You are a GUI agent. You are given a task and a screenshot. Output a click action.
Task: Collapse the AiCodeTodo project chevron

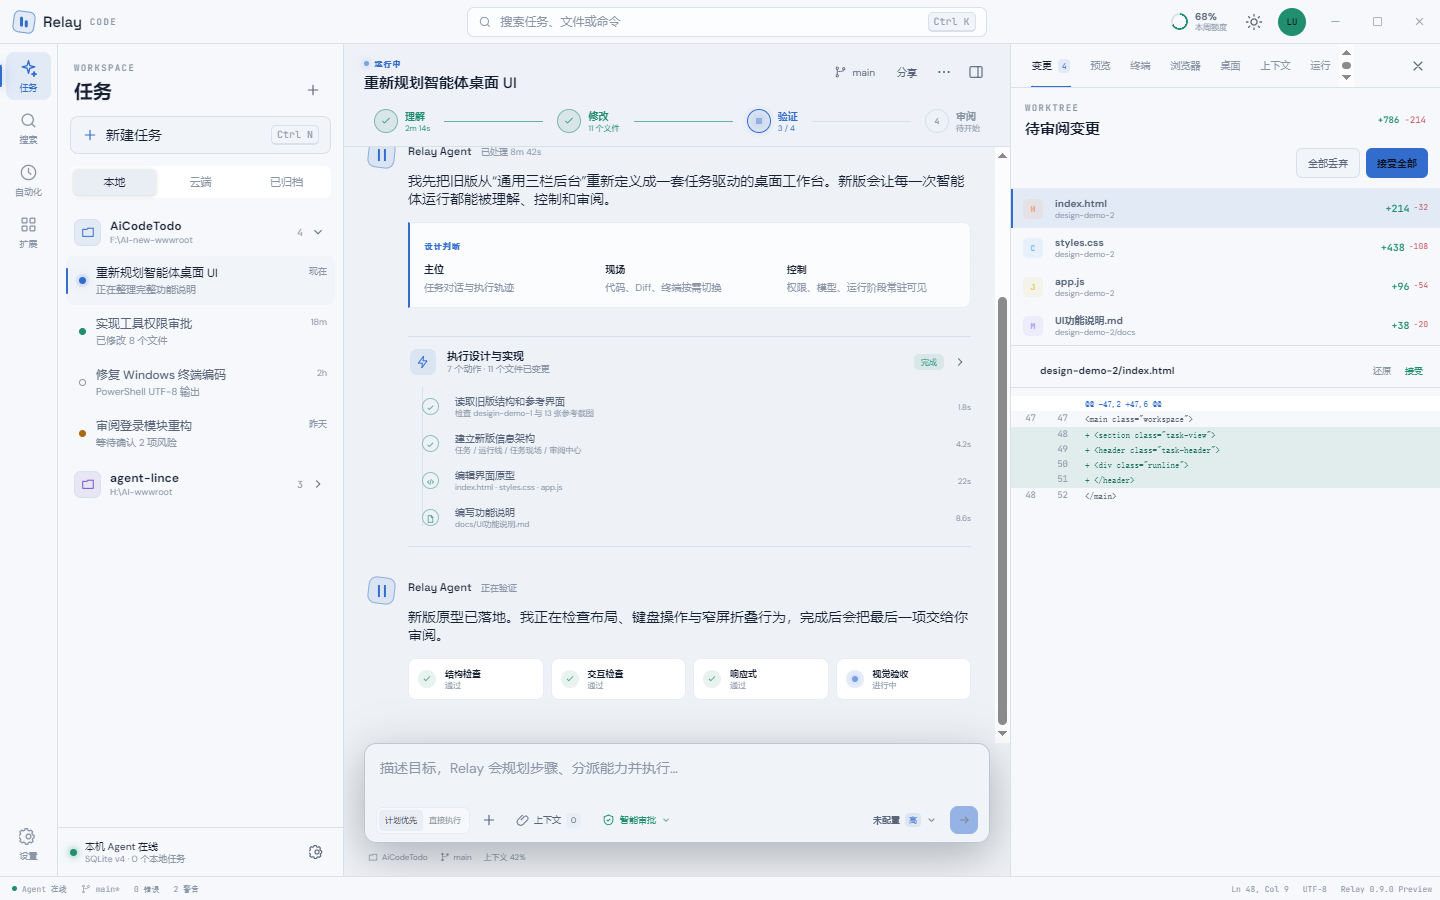point(318,232)
